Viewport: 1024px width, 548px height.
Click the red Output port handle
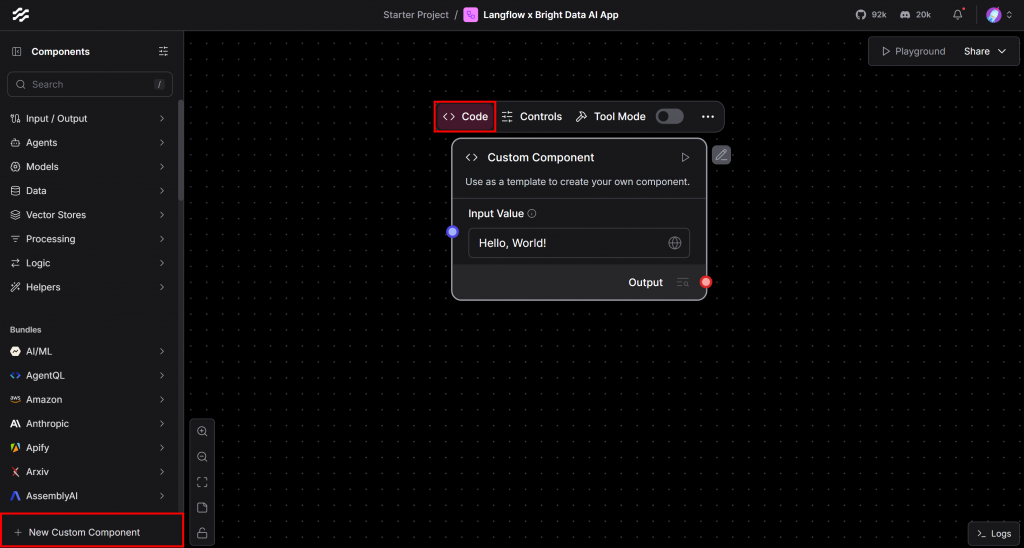pos(706,282)
